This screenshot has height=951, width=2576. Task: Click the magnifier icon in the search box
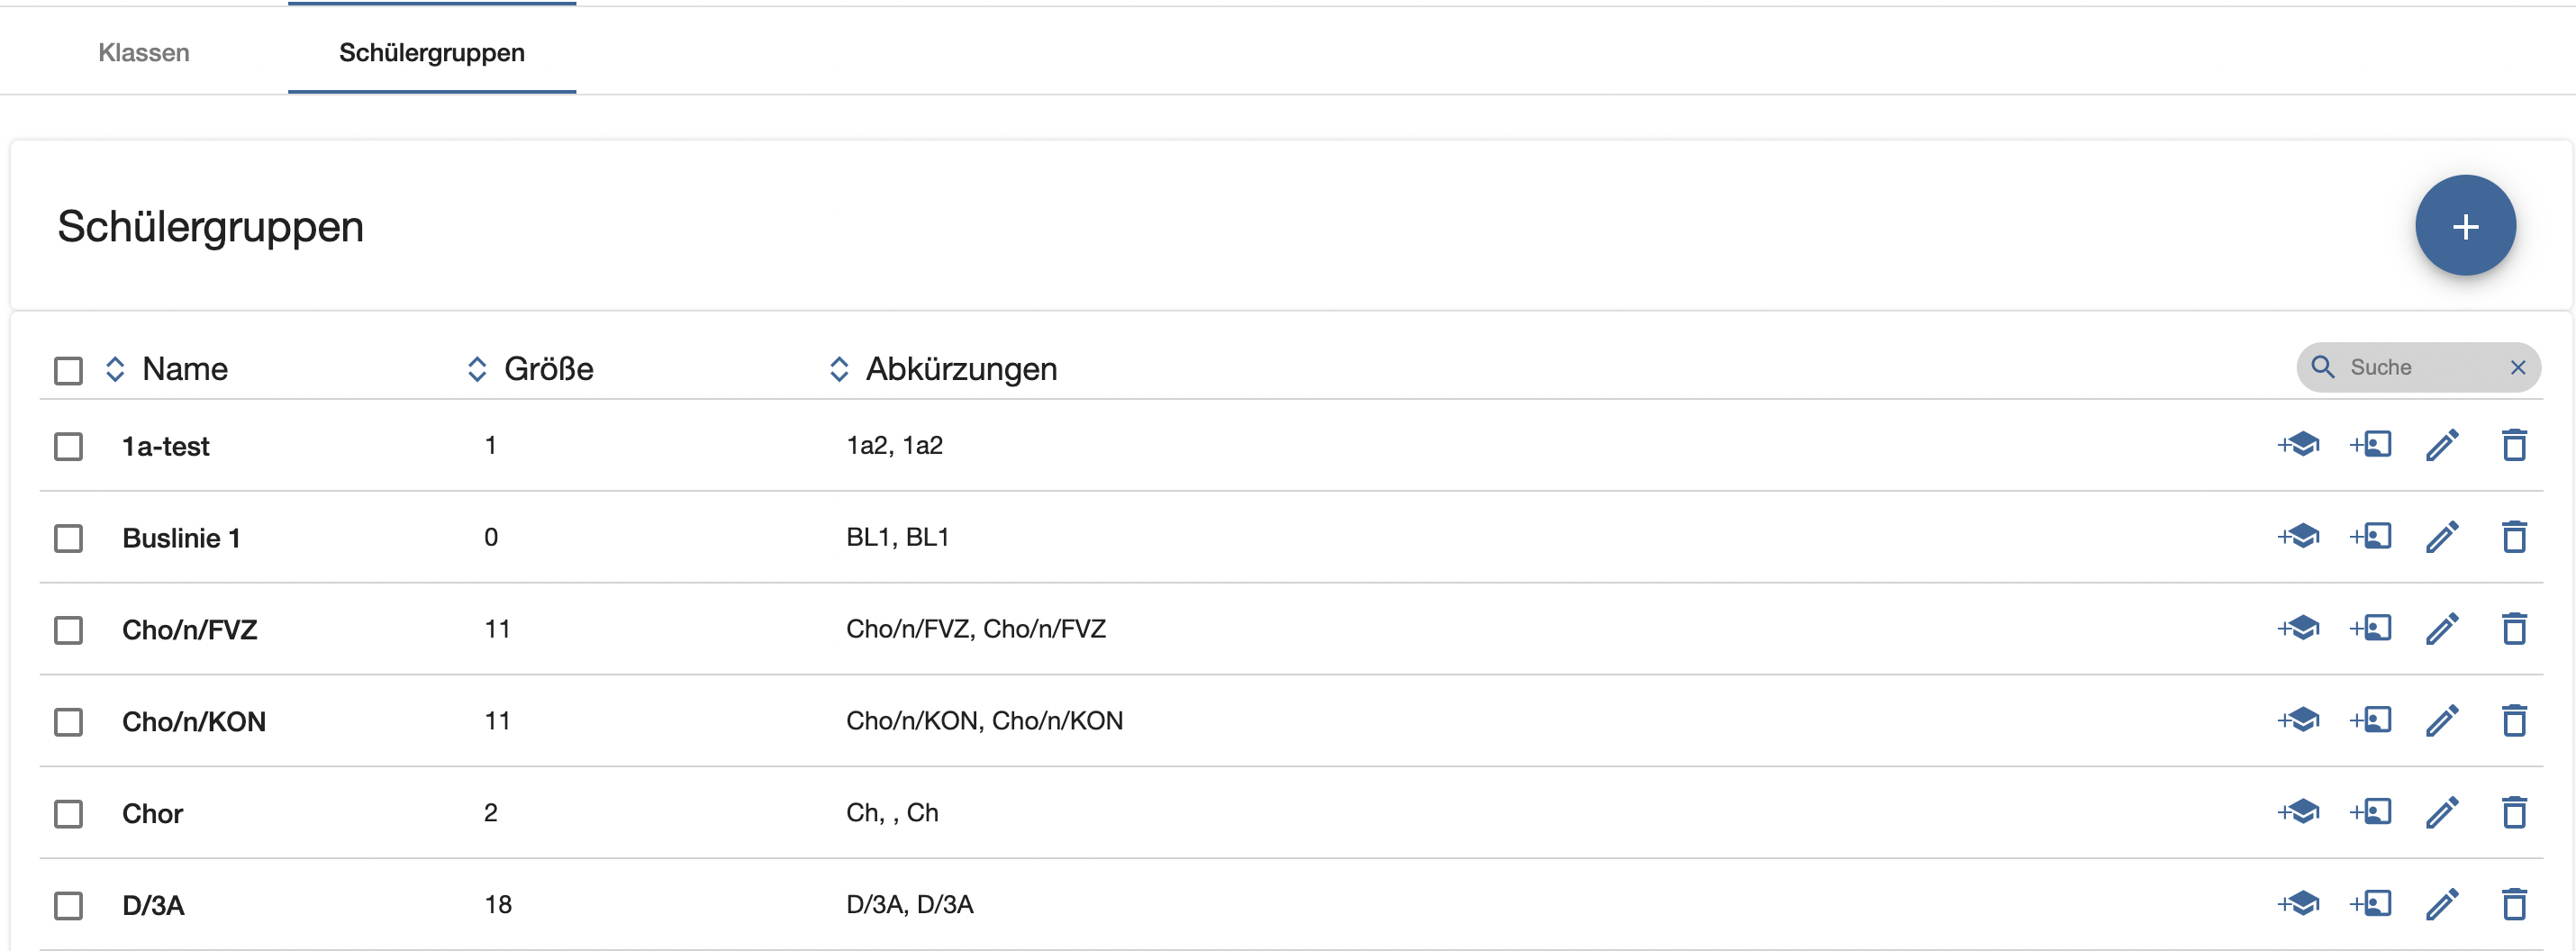(2323, 367)
